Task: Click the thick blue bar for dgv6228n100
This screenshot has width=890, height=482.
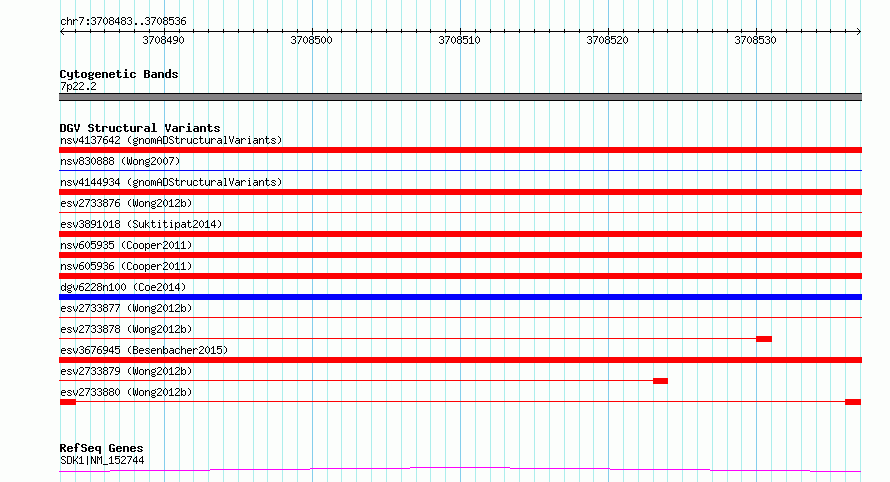Action: [x=460, y=297]
